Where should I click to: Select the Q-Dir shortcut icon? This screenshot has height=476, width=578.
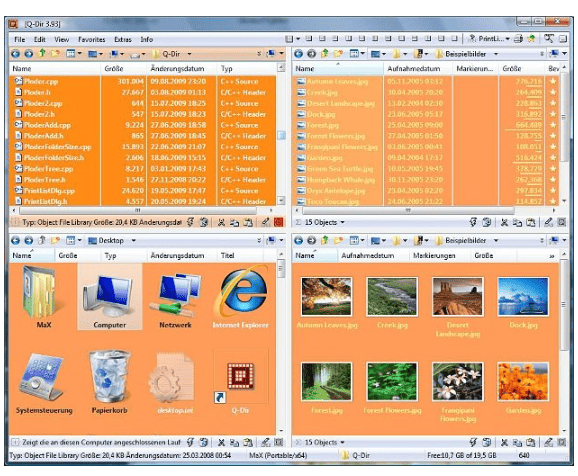241,382
